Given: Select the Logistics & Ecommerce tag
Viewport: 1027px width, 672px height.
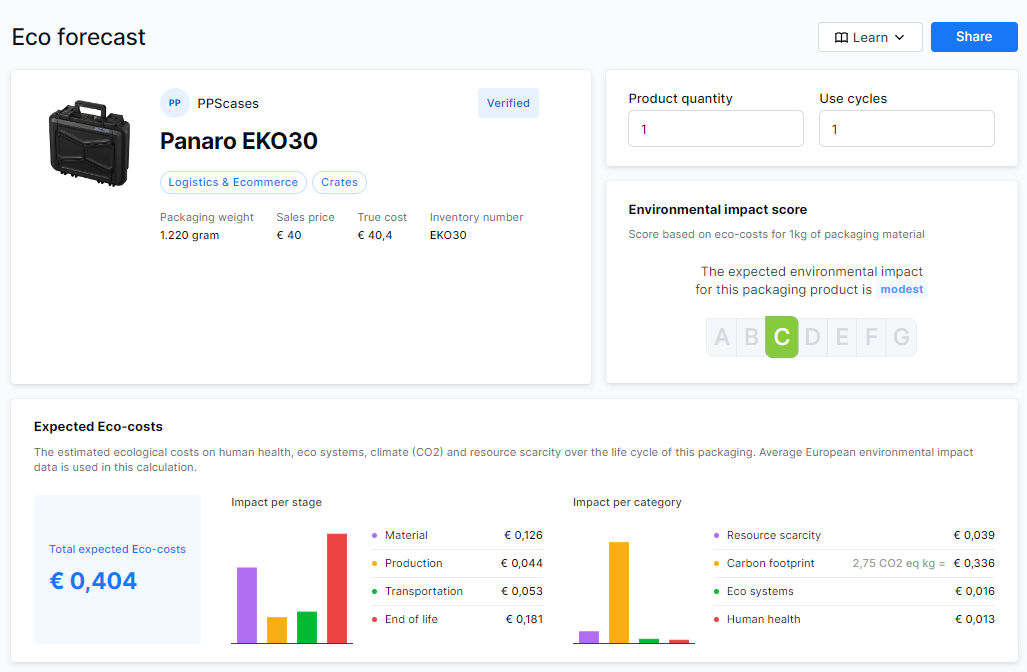Looking at the screenshot, I should 233,182.
